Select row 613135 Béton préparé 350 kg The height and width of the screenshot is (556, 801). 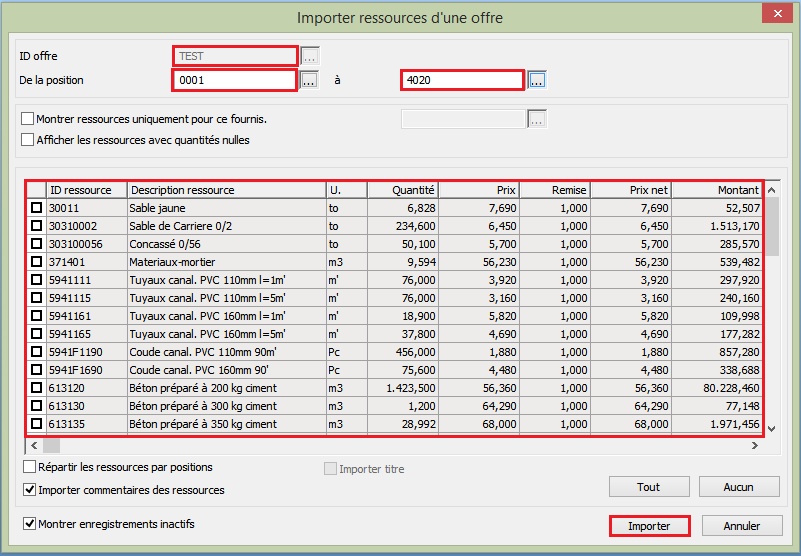pyautogui.click(x=36, y=424)
